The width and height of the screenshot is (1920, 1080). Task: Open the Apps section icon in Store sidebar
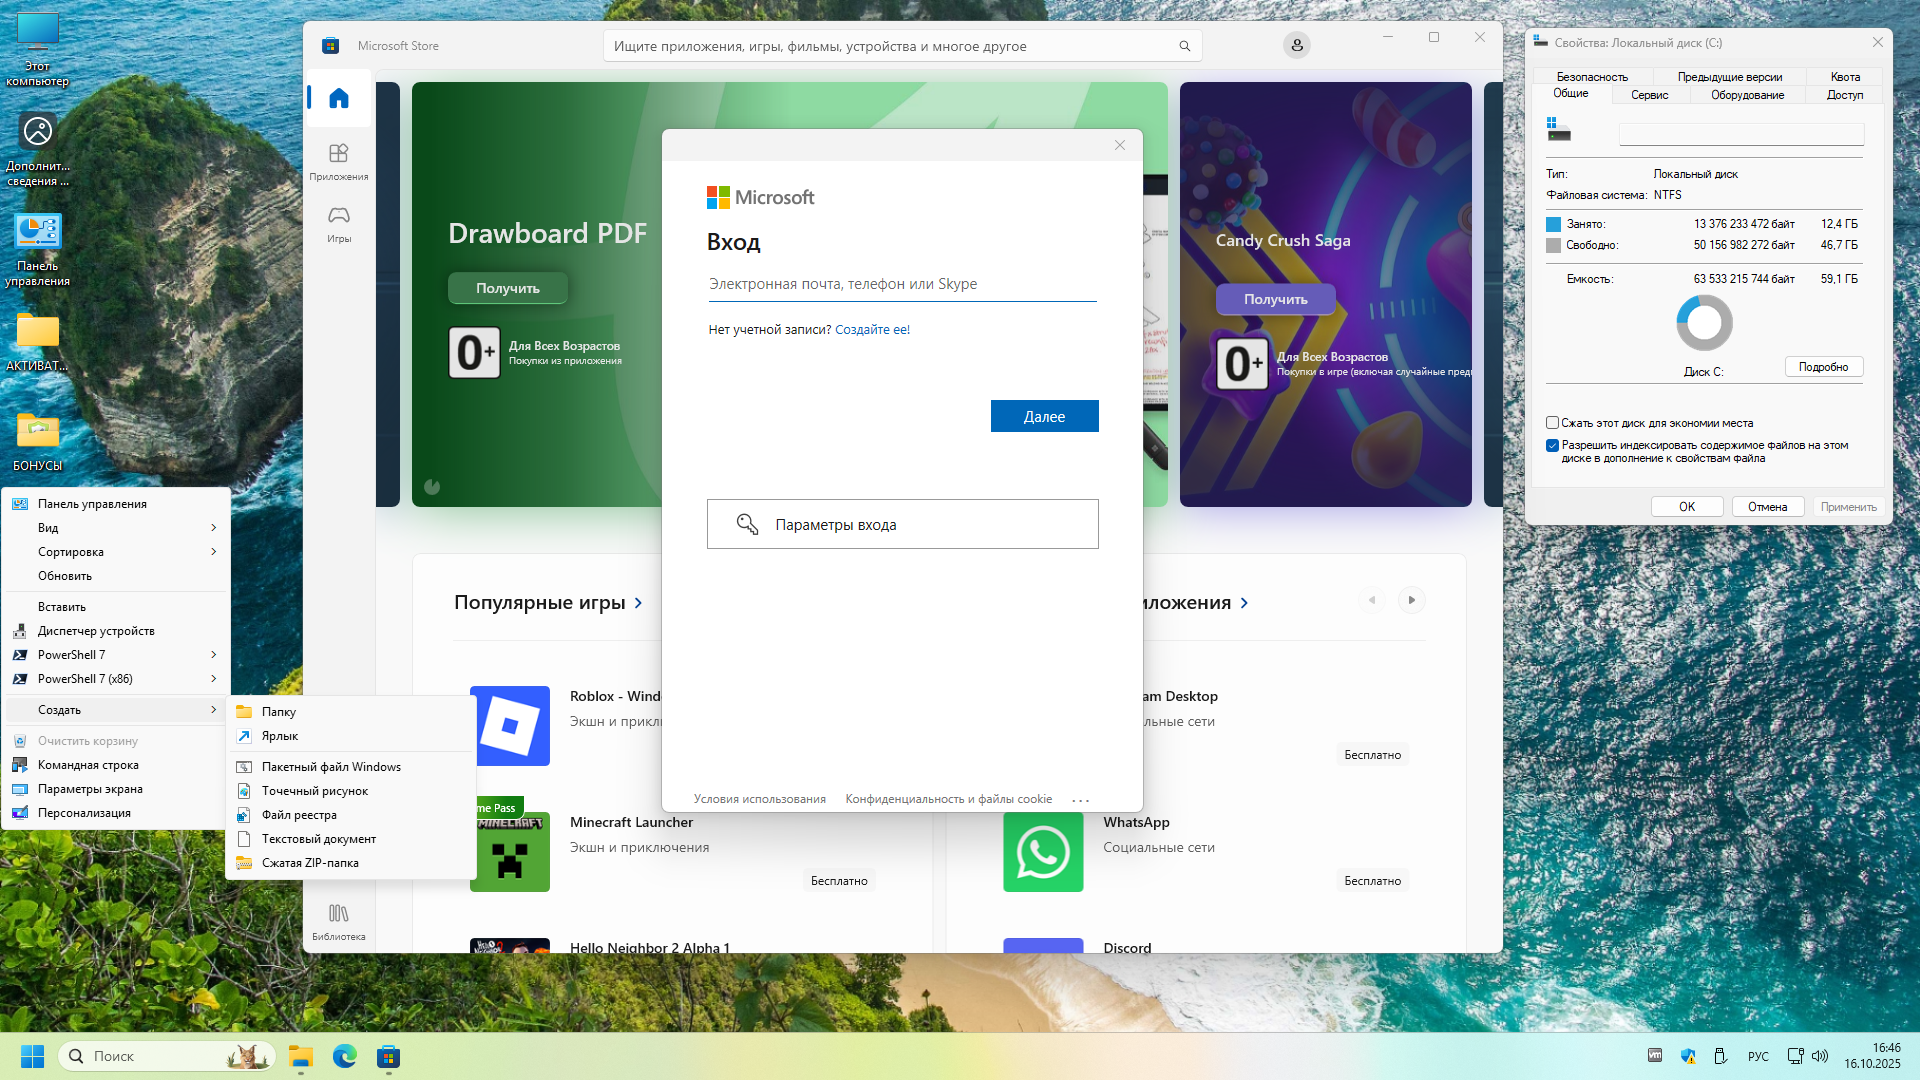(339, 153)
